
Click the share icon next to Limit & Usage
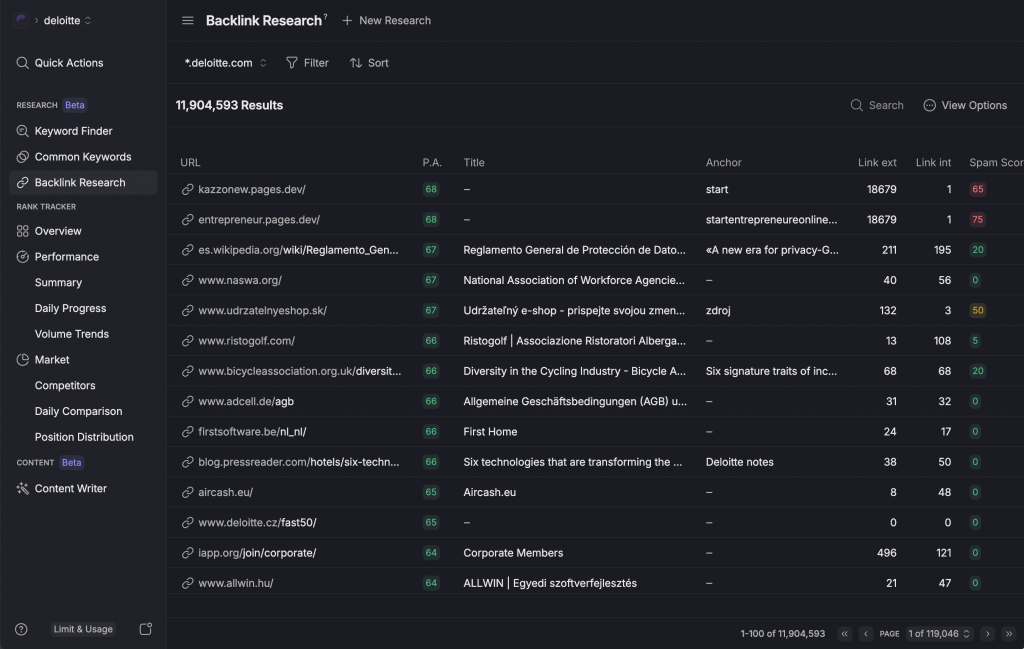[146, 629]
